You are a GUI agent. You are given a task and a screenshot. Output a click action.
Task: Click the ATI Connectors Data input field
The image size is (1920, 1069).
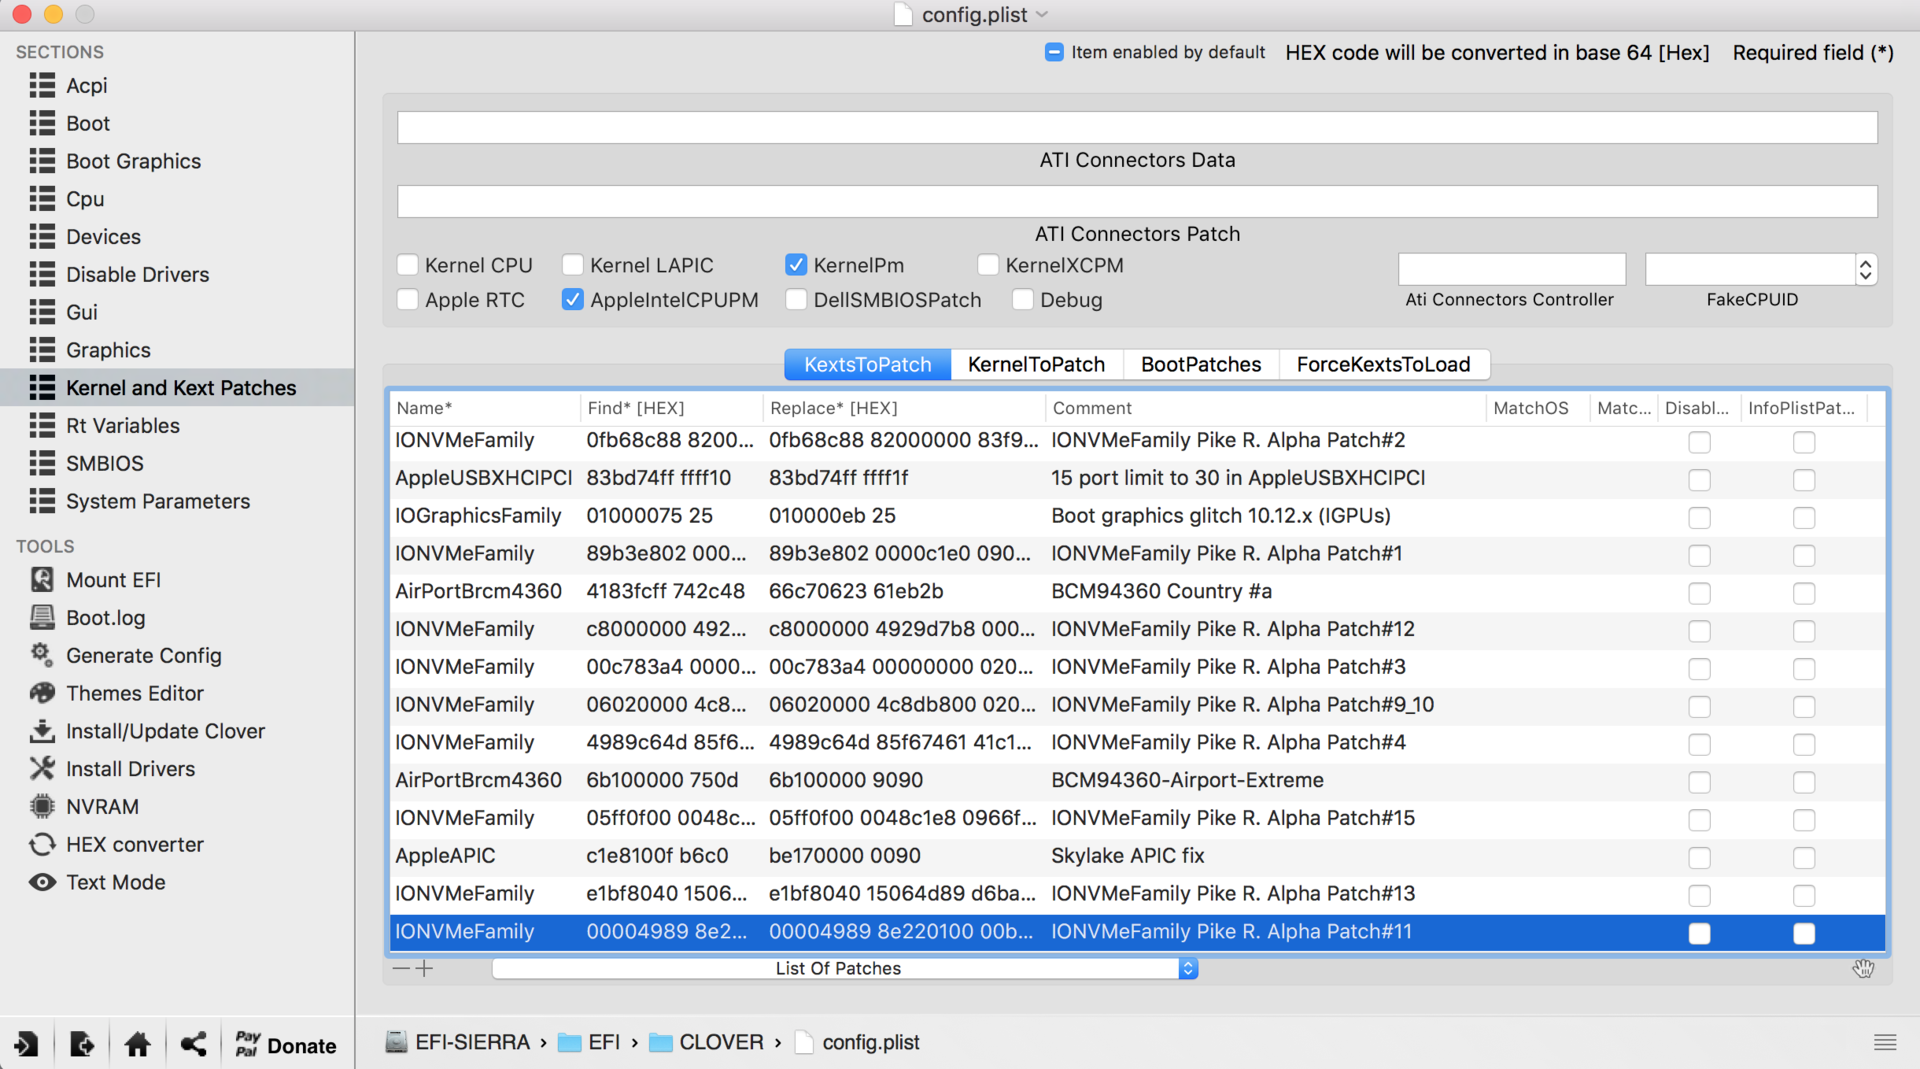coord(1137,127)
